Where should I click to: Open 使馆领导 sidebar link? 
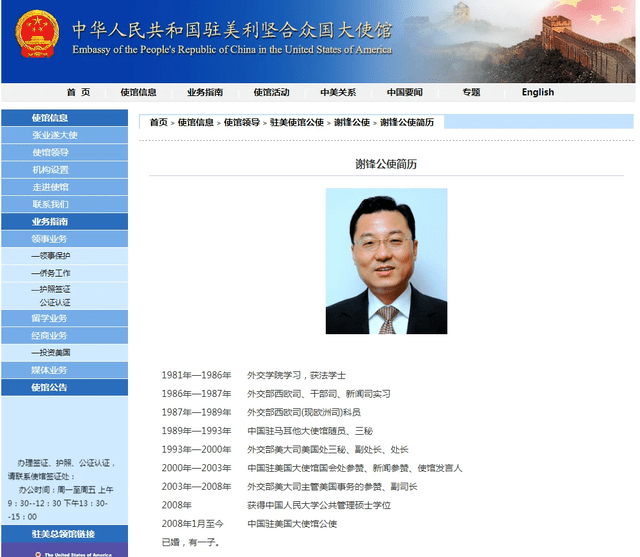click(x=64, y=152)
